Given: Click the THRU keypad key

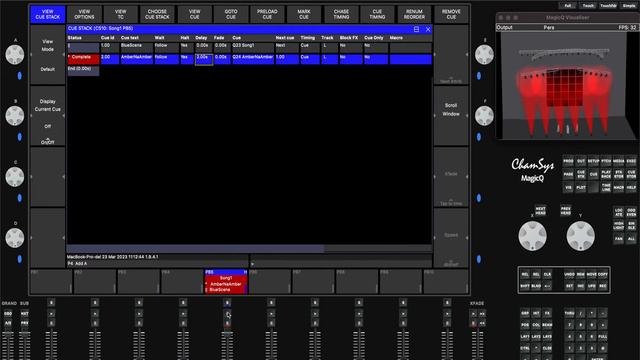Looking at the screenshot, I should tap(569, 313).
